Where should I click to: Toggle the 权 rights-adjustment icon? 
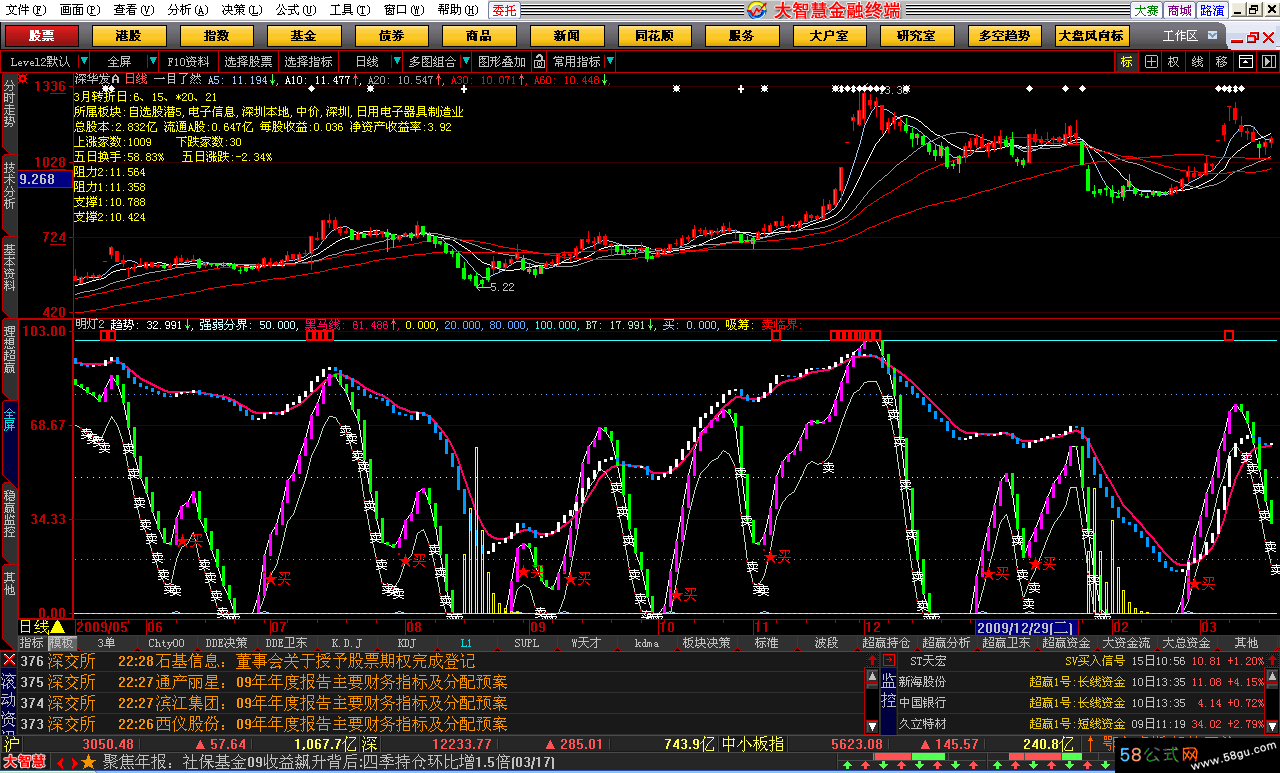tap(1174, 61)
